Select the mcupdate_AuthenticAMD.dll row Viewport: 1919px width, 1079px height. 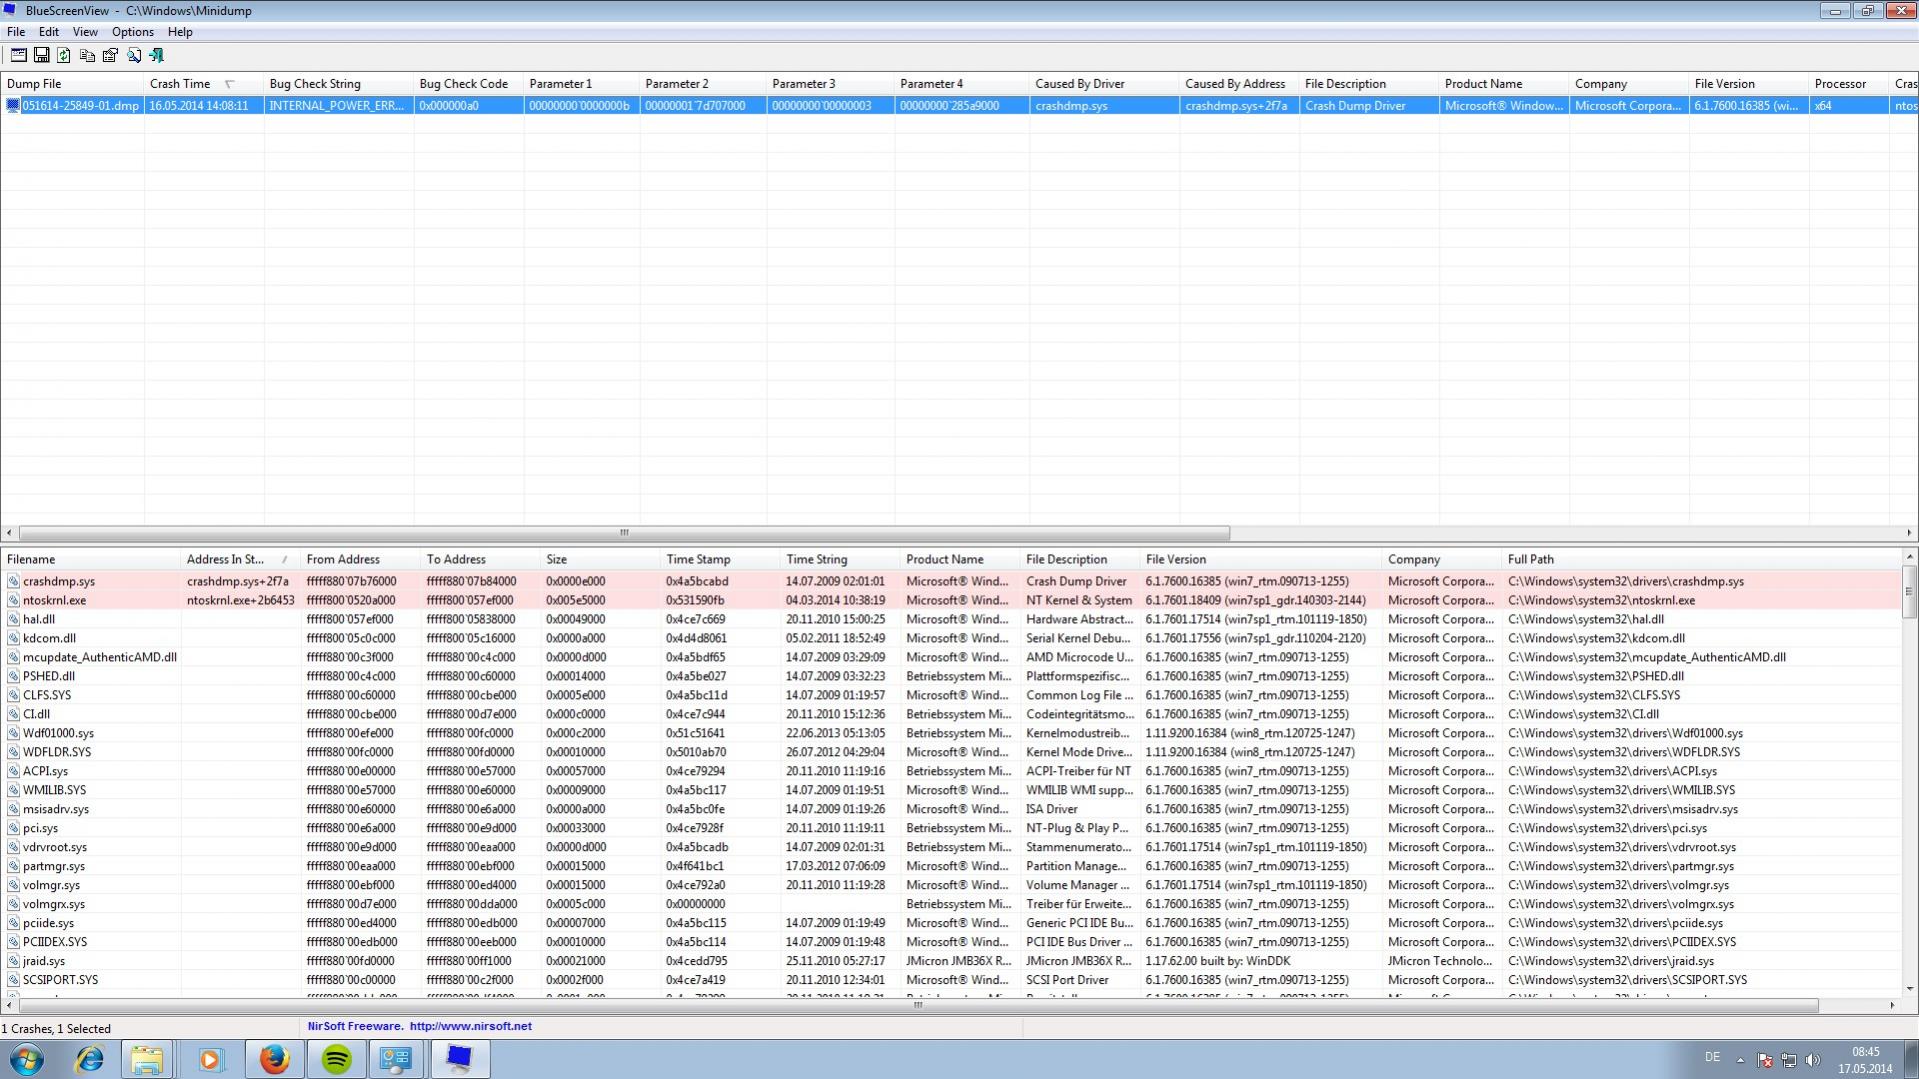pos(951,657)
